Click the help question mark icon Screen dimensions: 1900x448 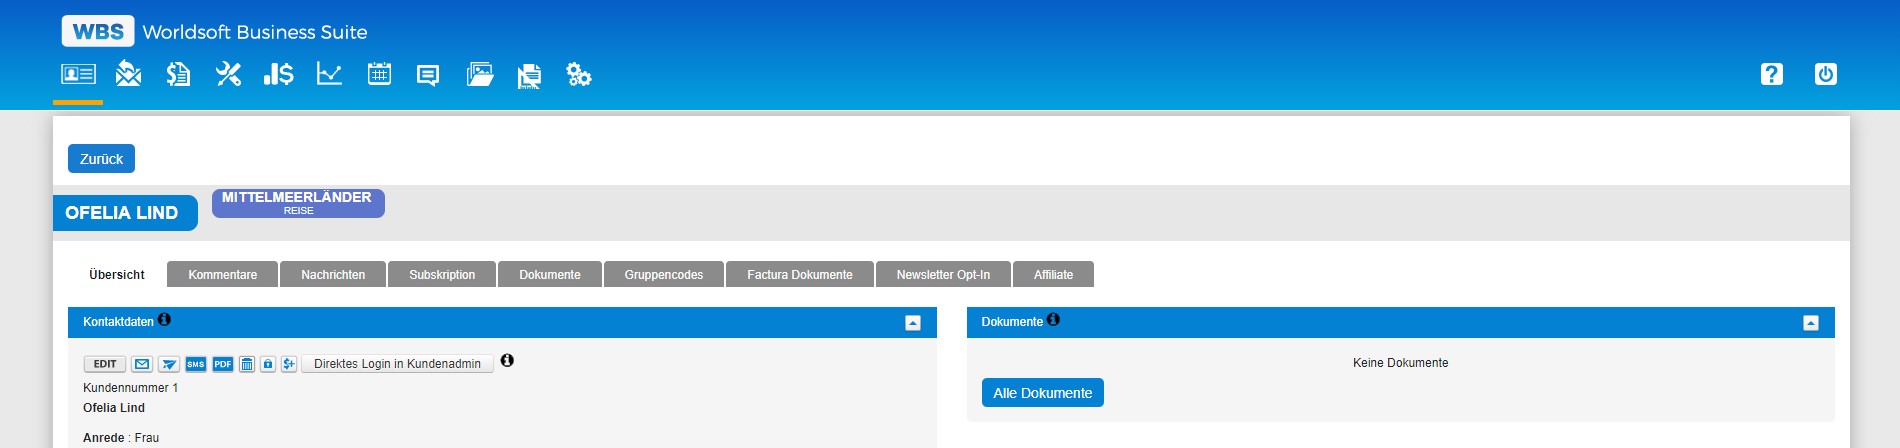pyautogui.click(x=1771, y=74)
